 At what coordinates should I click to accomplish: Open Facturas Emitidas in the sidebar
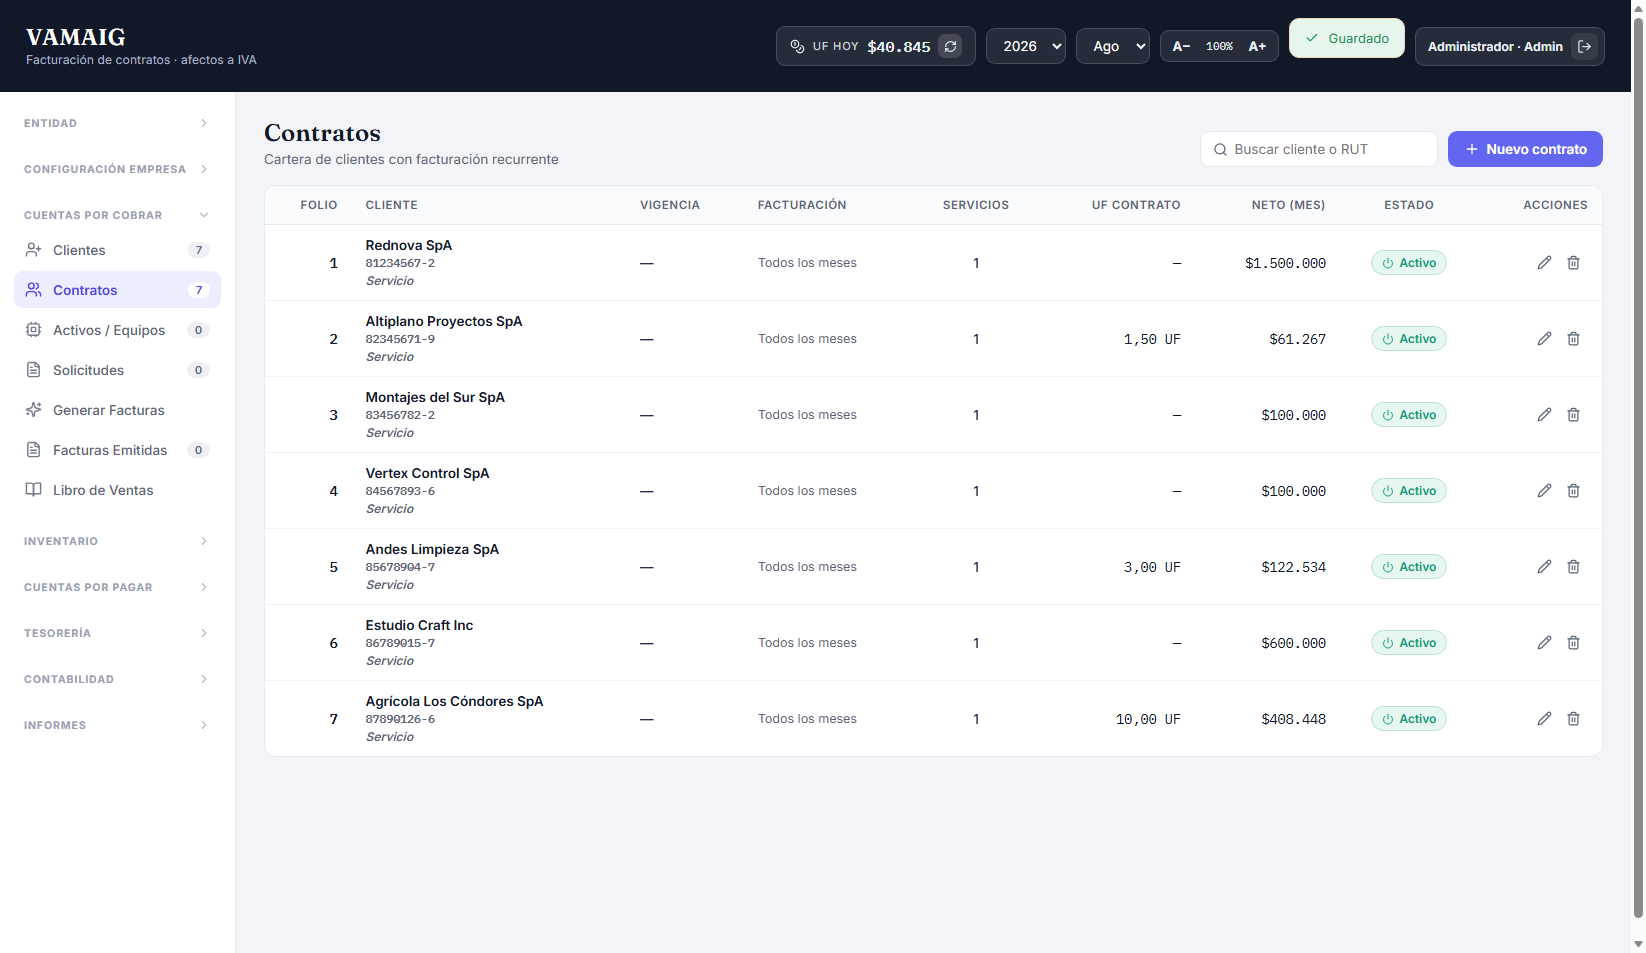click(117, 450)
